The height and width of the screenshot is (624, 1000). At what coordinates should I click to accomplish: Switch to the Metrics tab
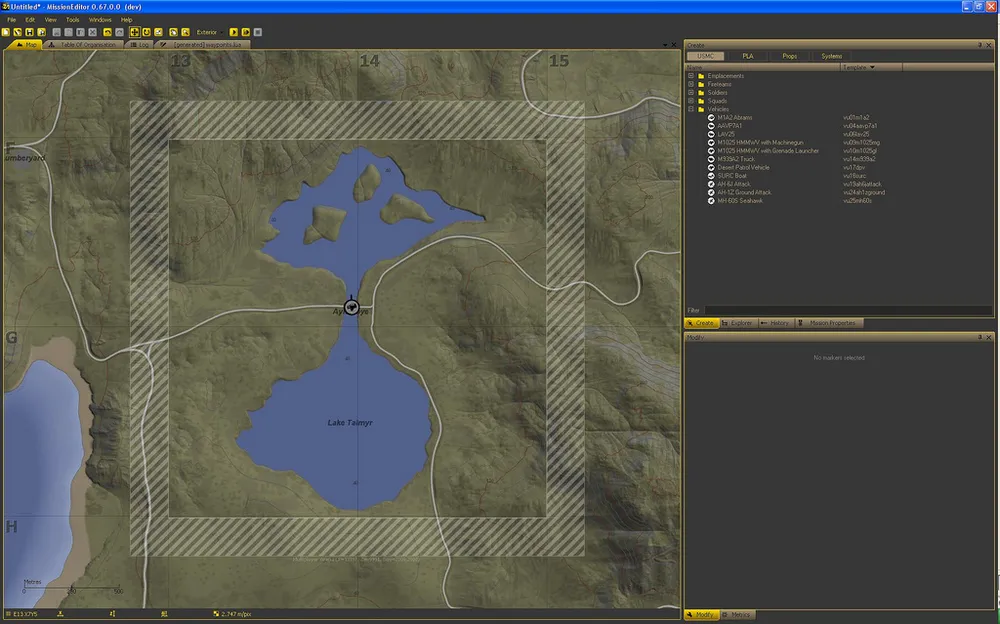click(x=737, y=614)
